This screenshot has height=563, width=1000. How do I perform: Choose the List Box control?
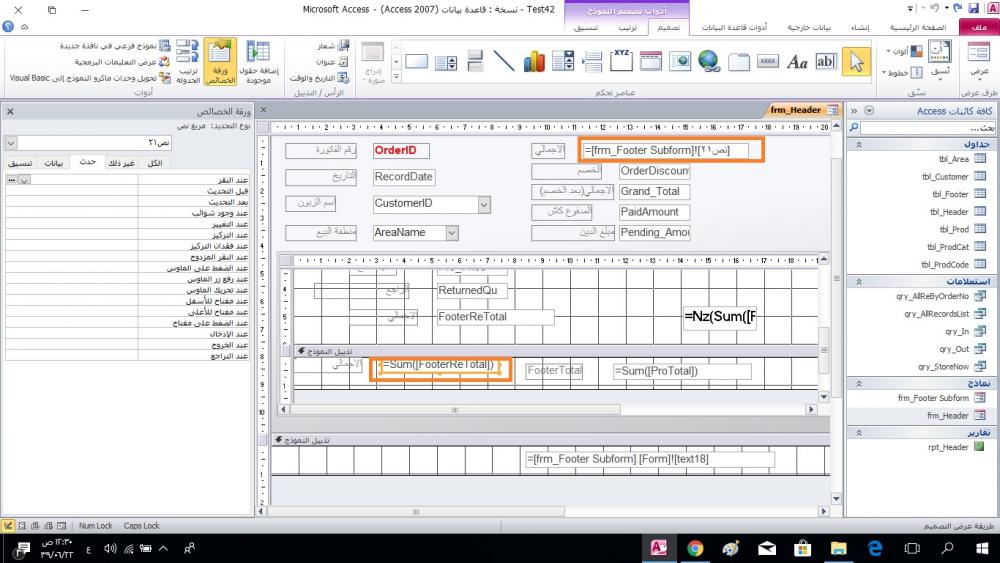(x=446, y=62)
